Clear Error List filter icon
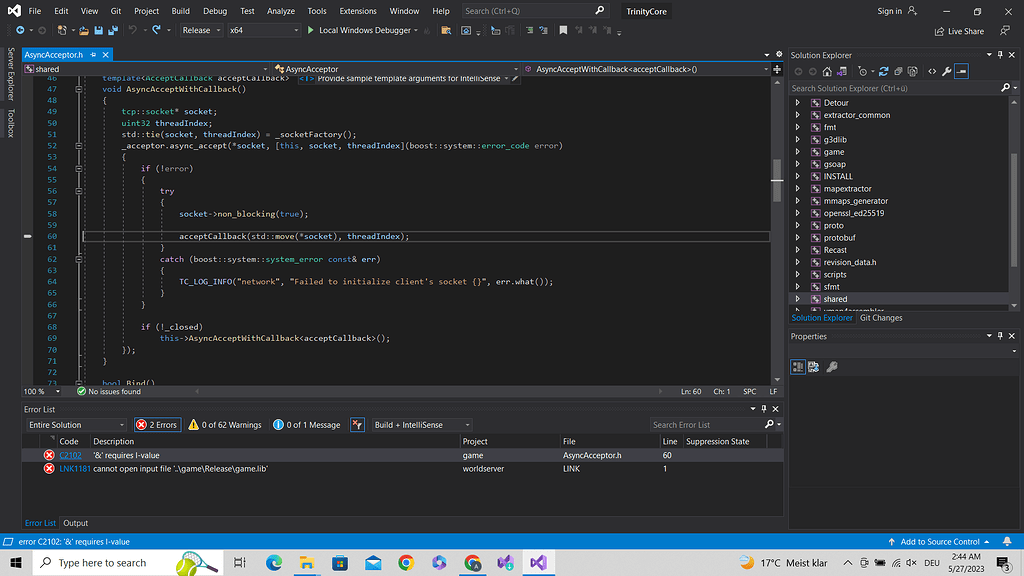Image resolution: width=1024 pixels, height=576 pixels. [x=357, y=424]
